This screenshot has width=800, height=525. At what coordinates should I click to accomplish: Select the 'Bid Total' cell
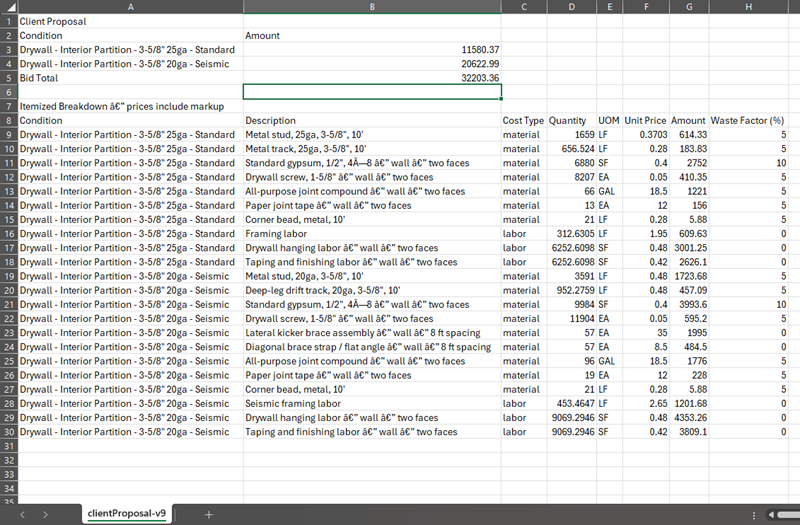(131, 78)
